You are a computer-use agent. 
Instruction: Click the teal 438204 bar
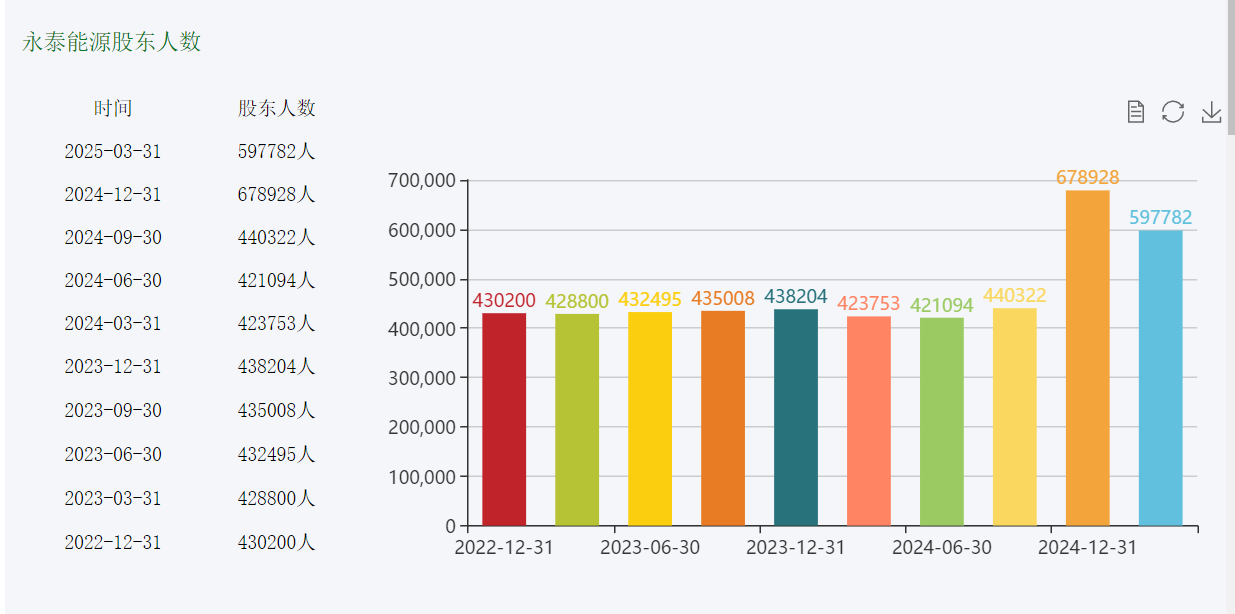coord(796,417)
